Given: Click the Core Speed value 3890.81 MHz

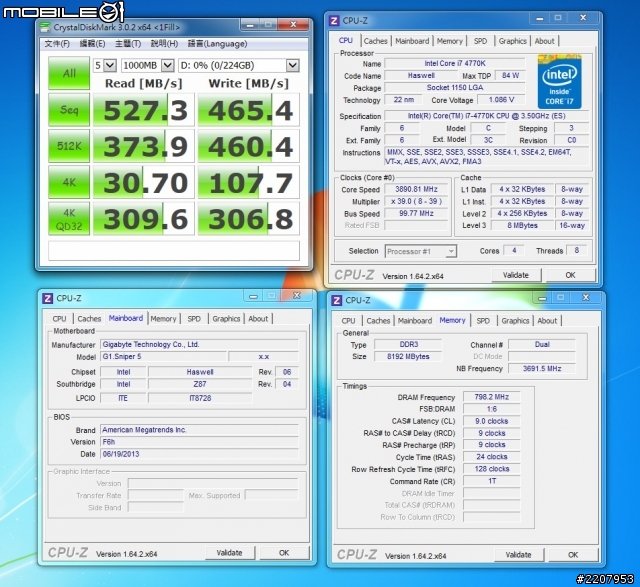Looking at the screenshot, I should pyautogui.click(x=416, y=189).
